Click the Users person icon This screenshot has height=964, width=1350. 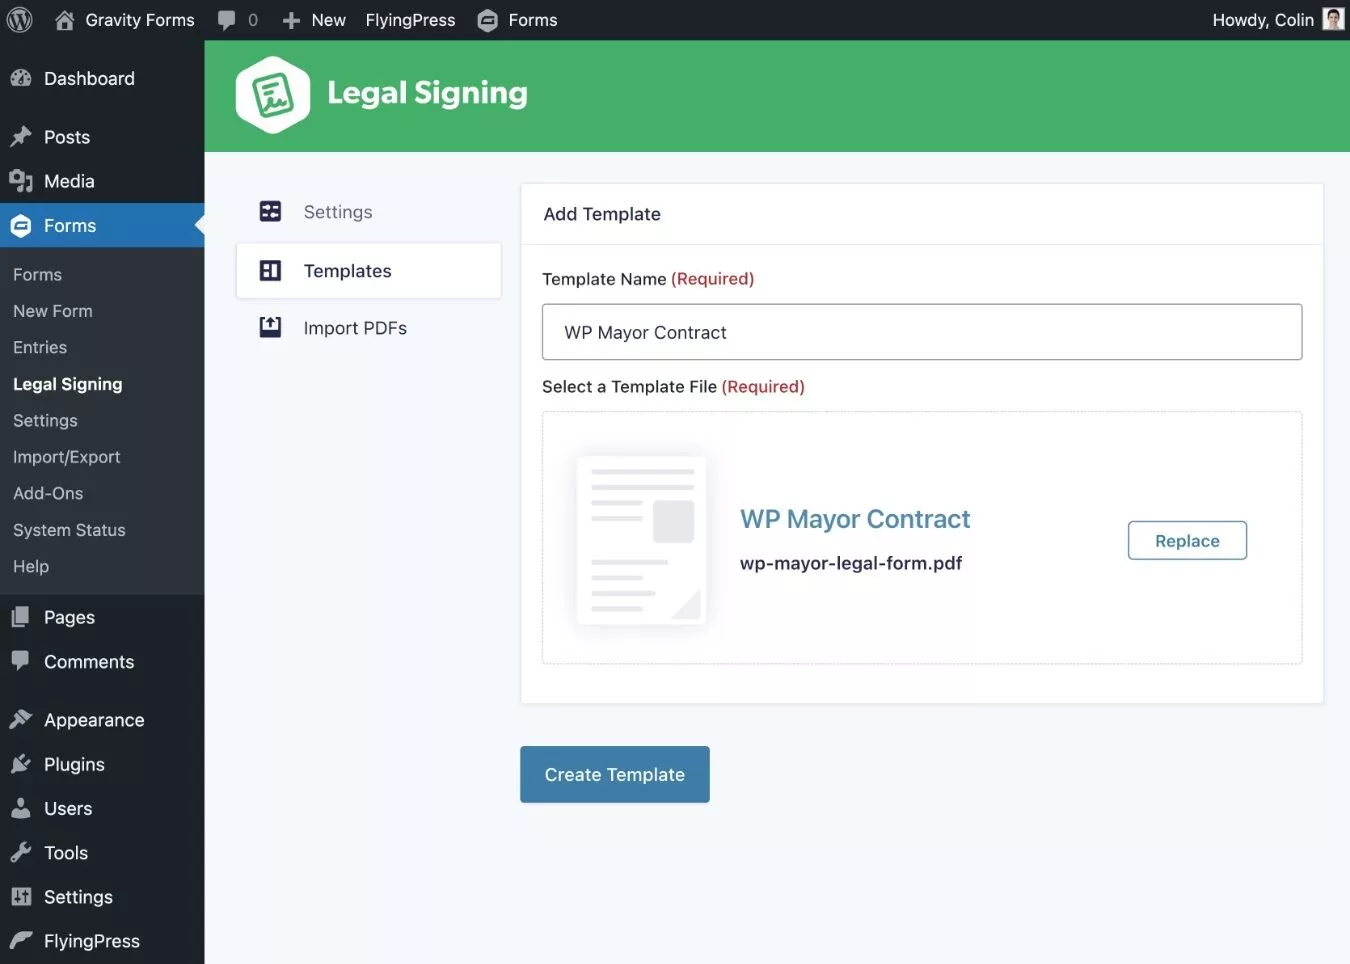tap(21, 808)
